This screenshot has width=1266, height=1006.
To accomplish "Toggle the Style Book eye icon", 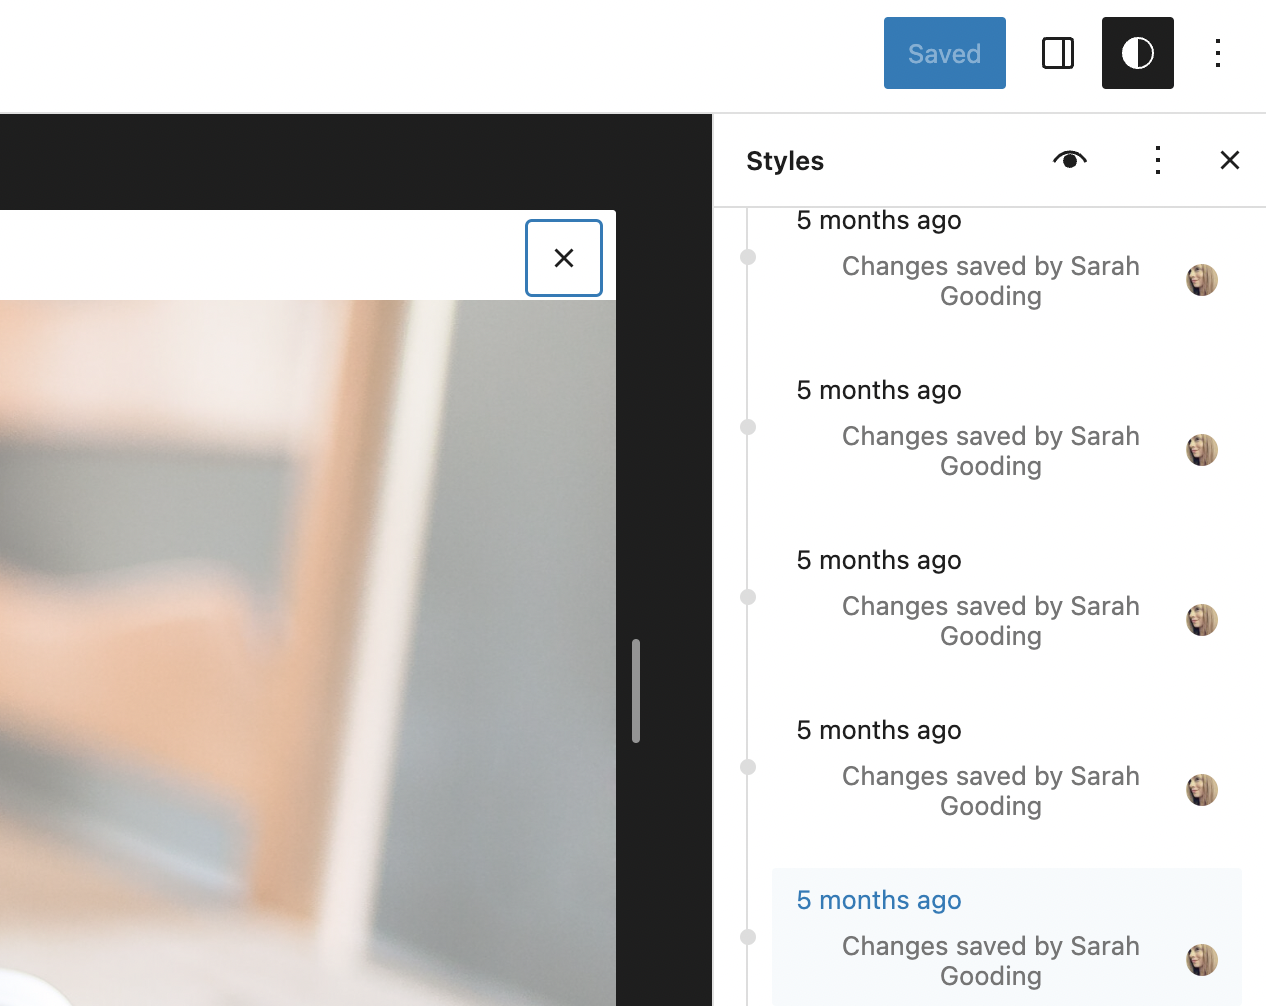I will pyautogui.click(x=1069, y=160).
